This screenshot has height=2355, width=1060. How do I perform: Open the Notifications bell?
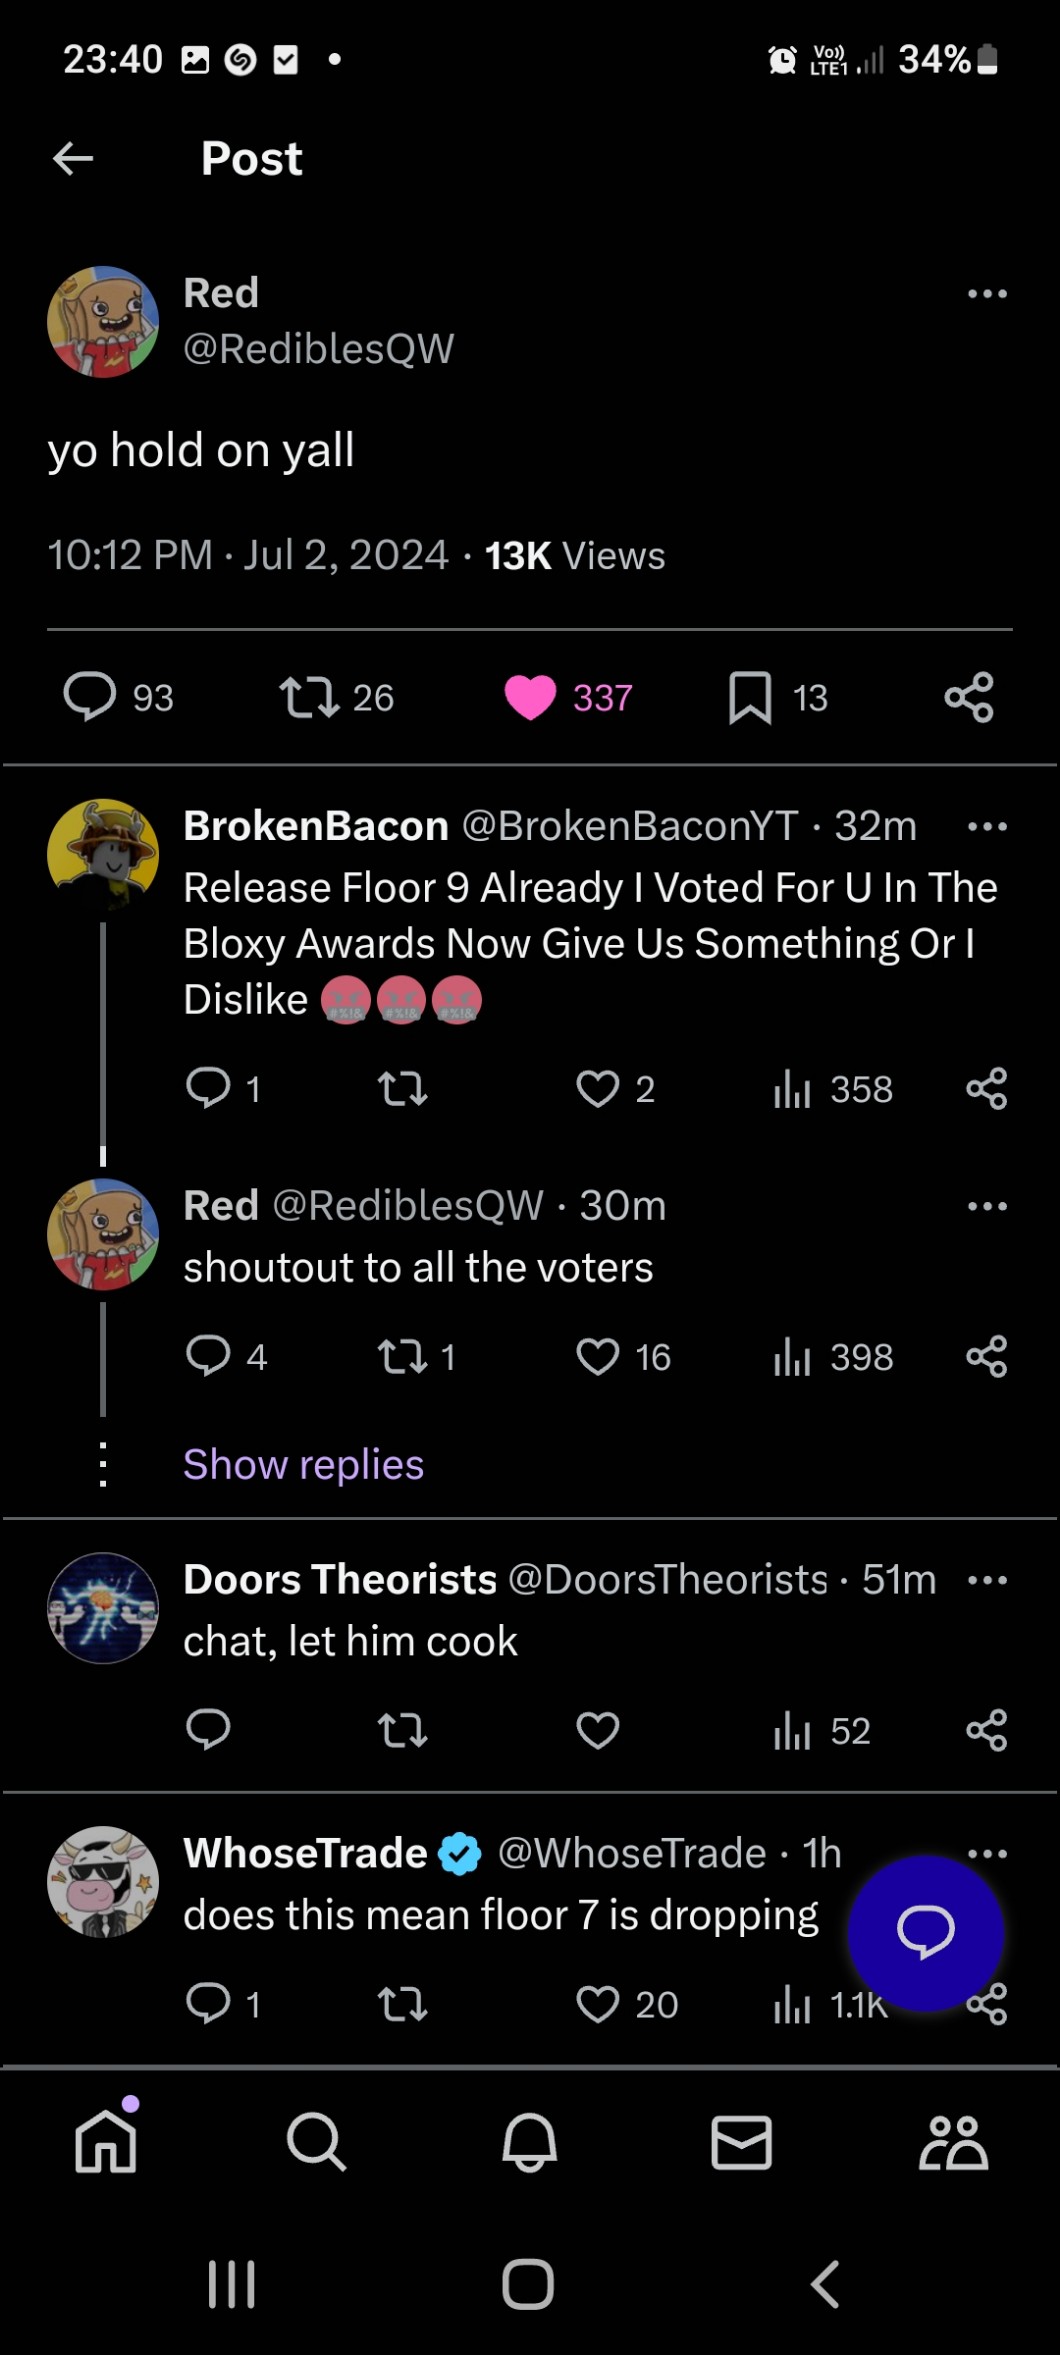click(529, 2142)
